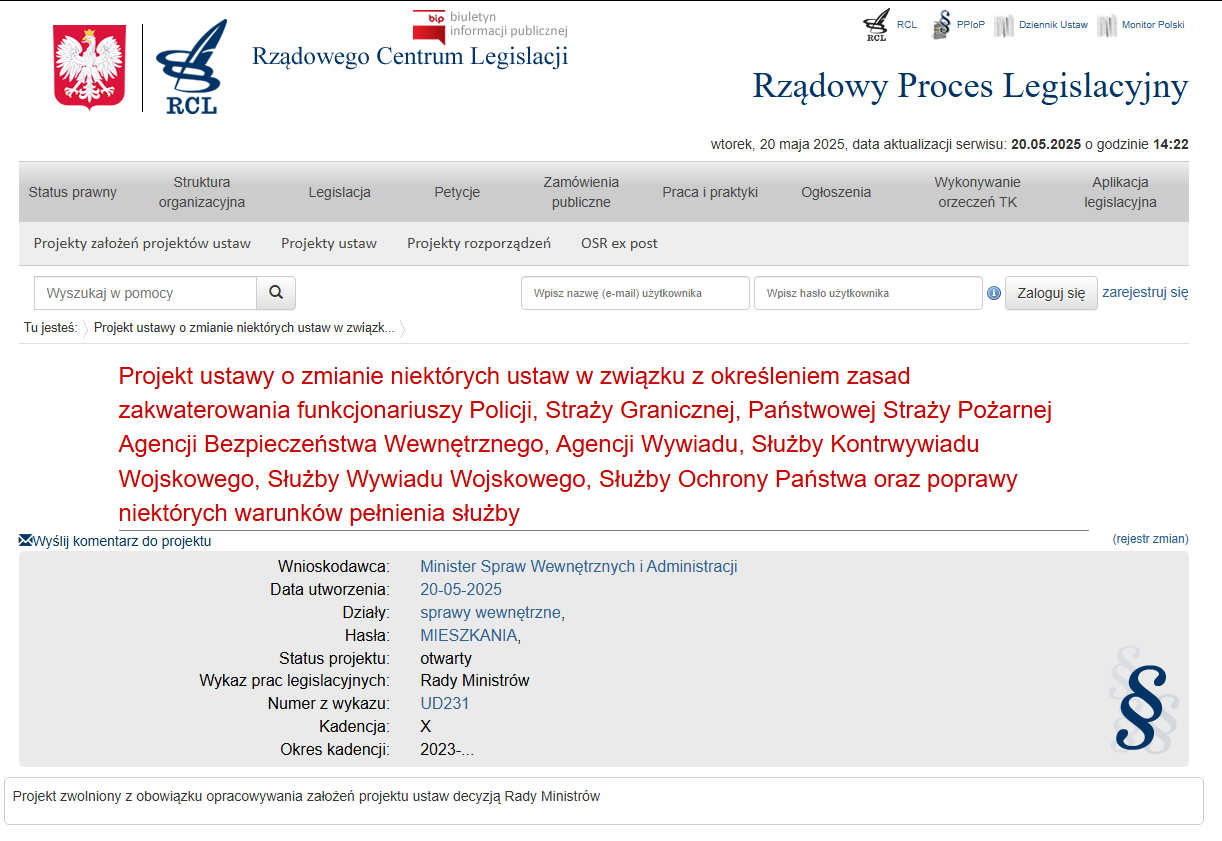The height and width of the screenshot is (841, 1222).
Task: Open the Status prawny menu
Action: click(x=73, y=192)
